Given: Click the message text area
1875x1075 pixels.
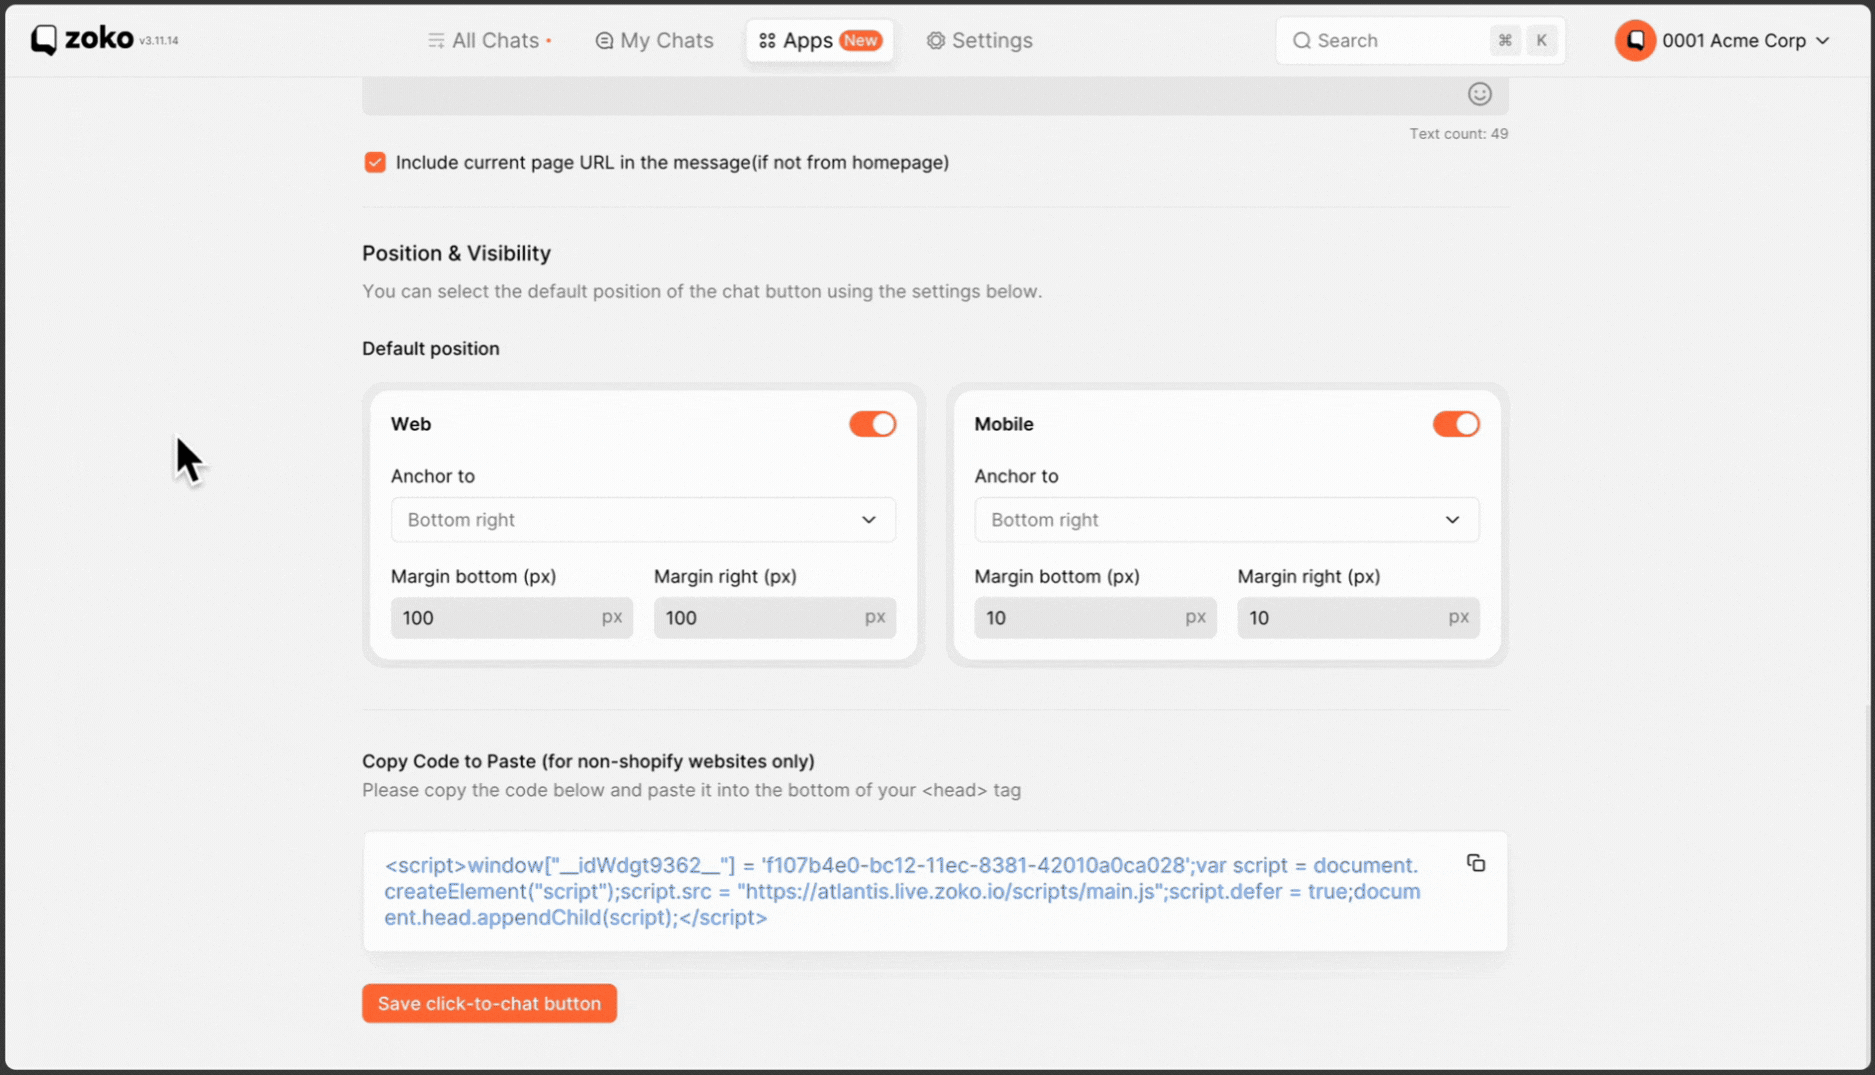Looking at the screenshot, I should pyautogui.click(x=935, y=95).
